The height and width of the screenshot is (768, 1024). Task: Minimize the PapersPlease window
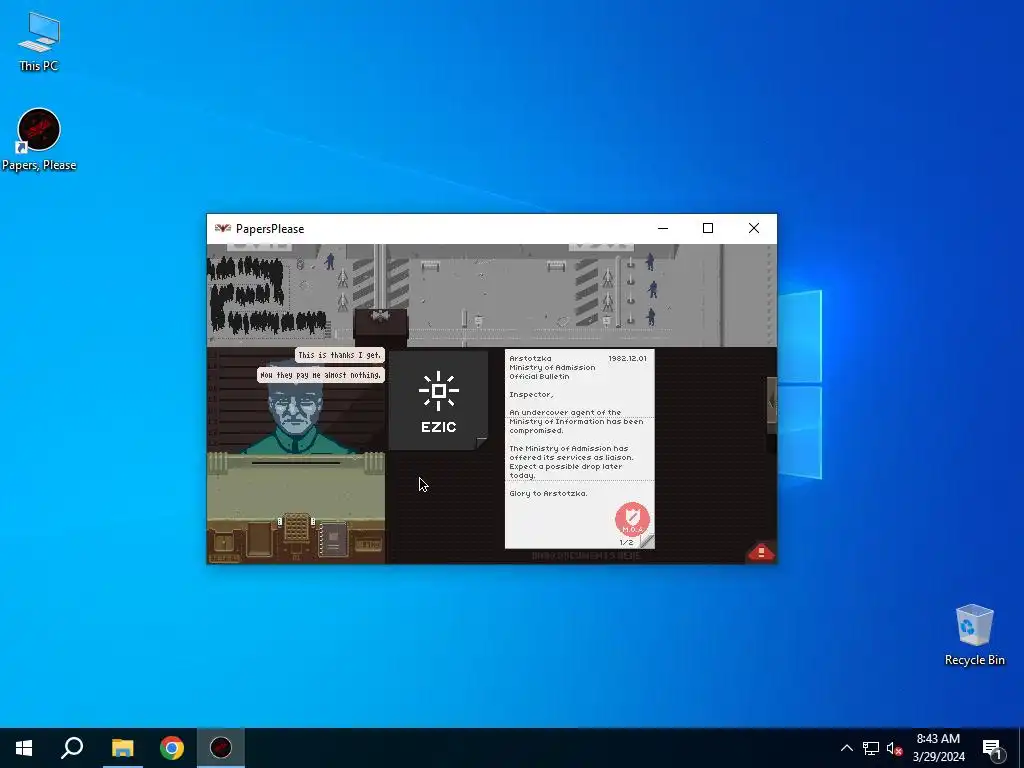click(663, 229)
